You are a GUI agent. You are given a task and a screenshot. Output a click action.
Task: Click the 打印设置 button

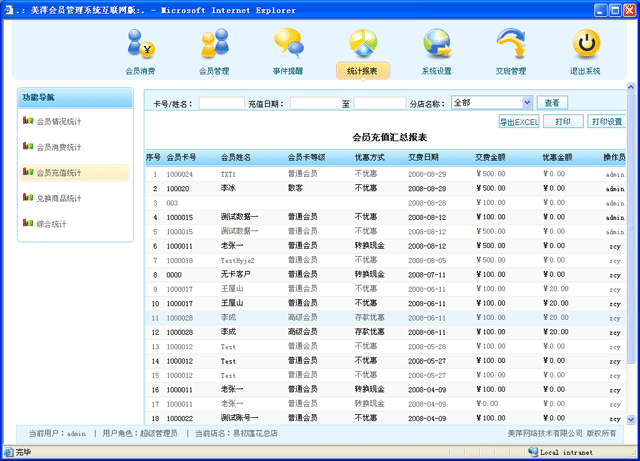point(607,122)
